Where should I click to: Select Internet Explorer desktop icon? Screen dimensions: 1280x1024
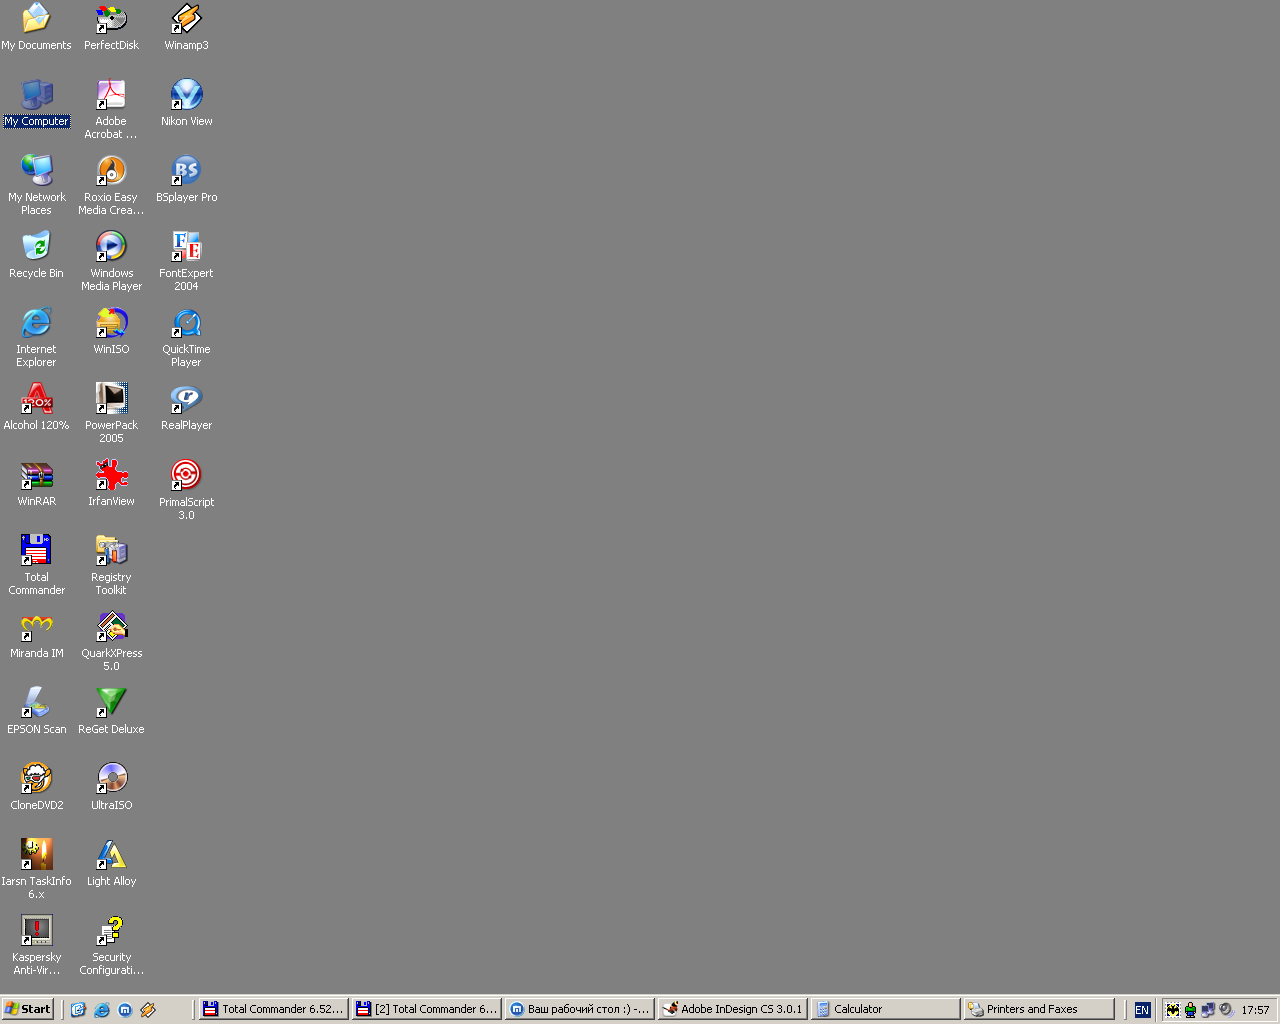[x=36, y=337]
